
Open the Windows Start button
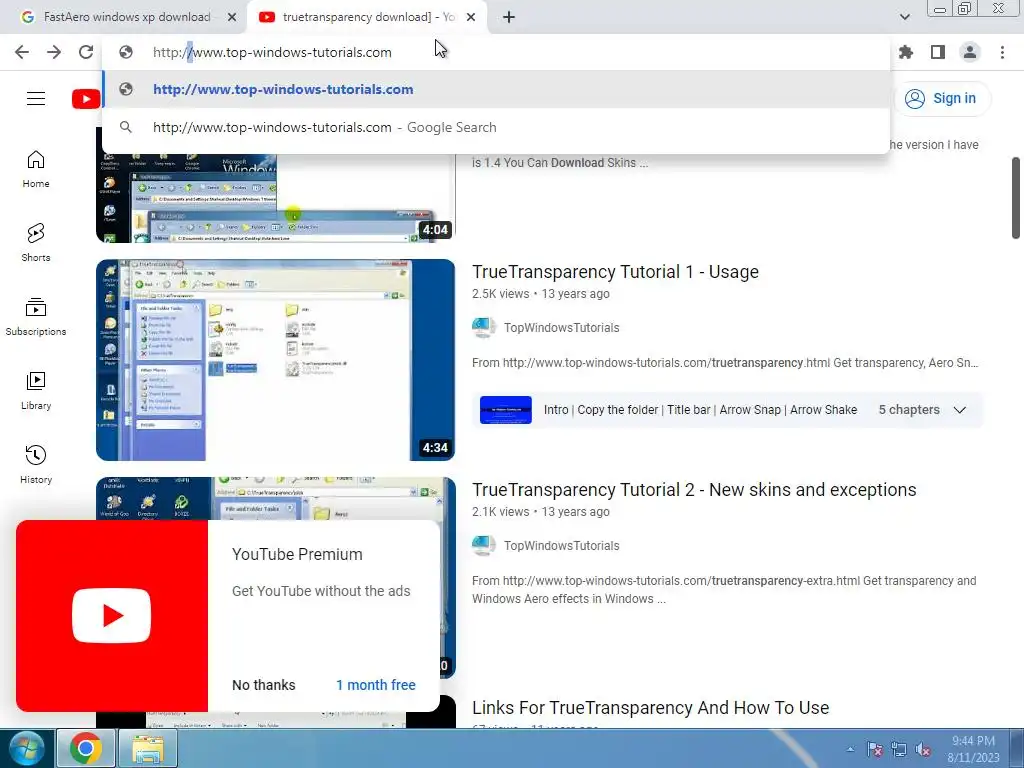pos(27,748)
